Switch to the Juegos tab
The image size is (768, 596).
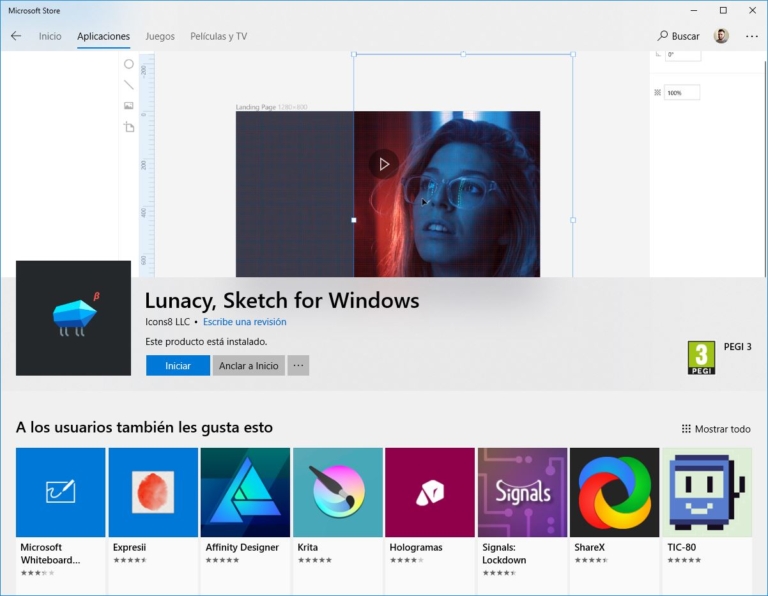point(160,36)
